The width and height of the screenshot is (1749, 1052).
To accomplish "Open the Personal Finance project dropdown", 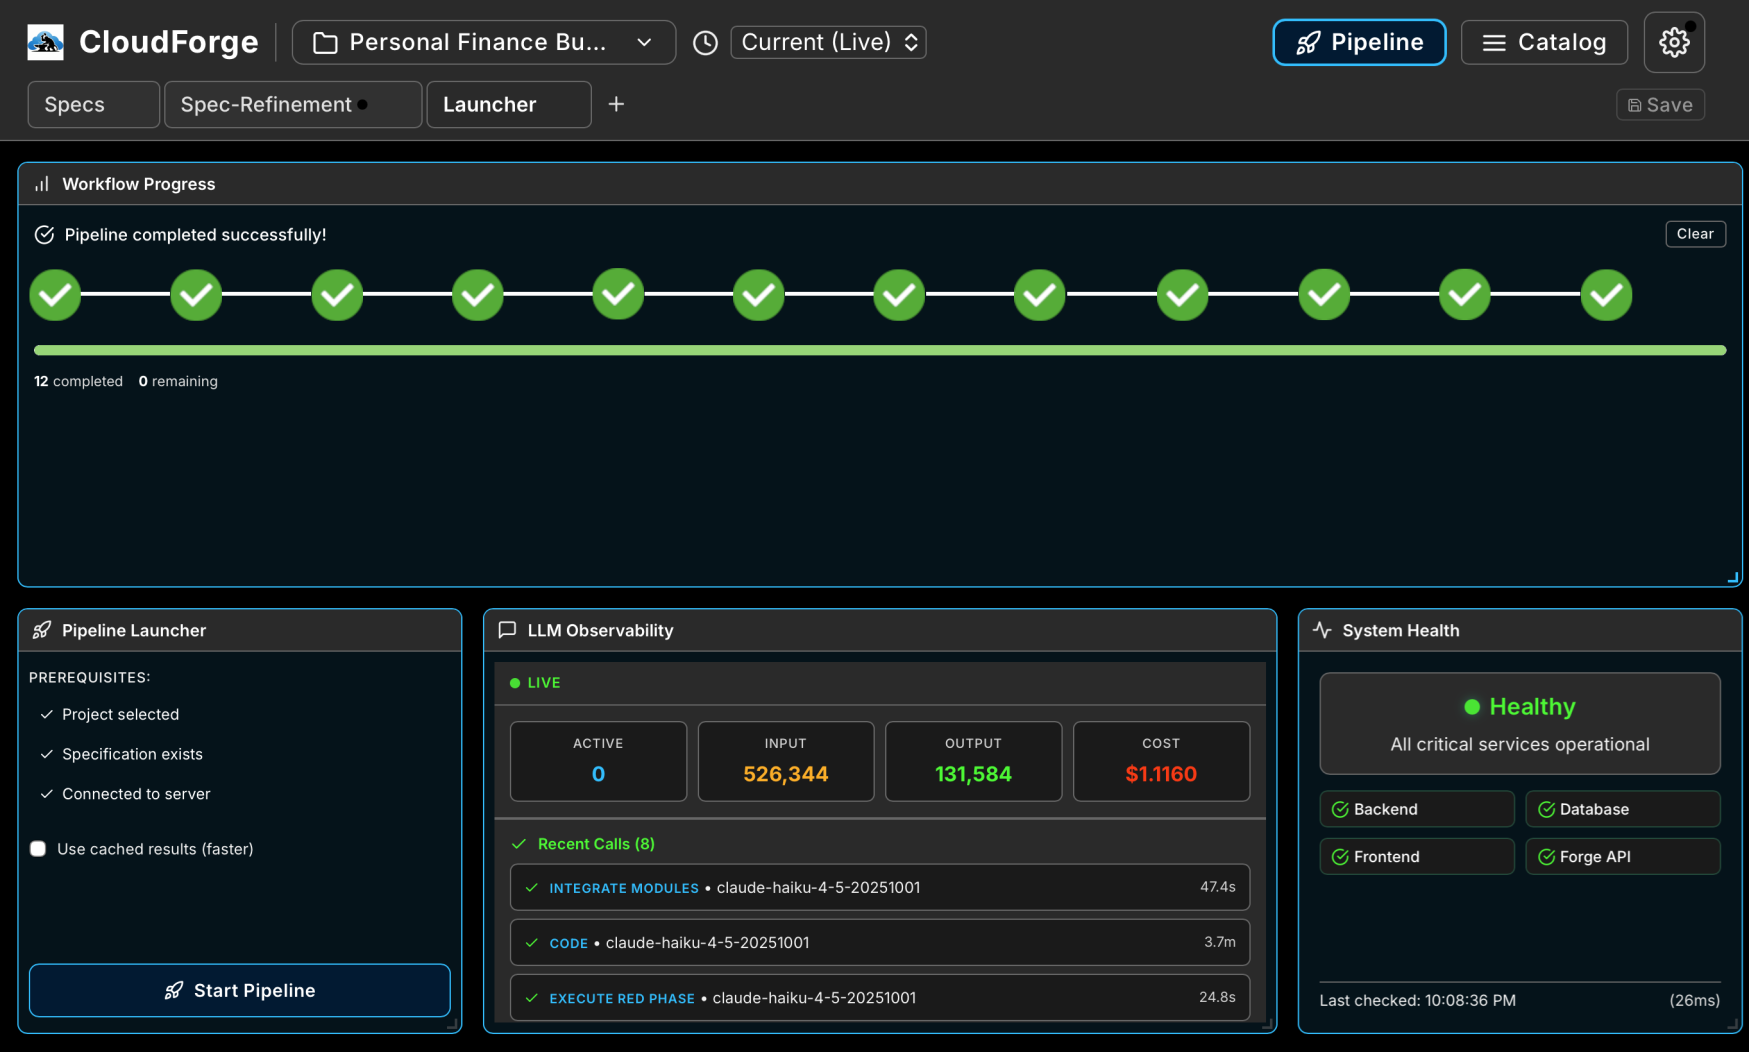I will pos(483,42).
